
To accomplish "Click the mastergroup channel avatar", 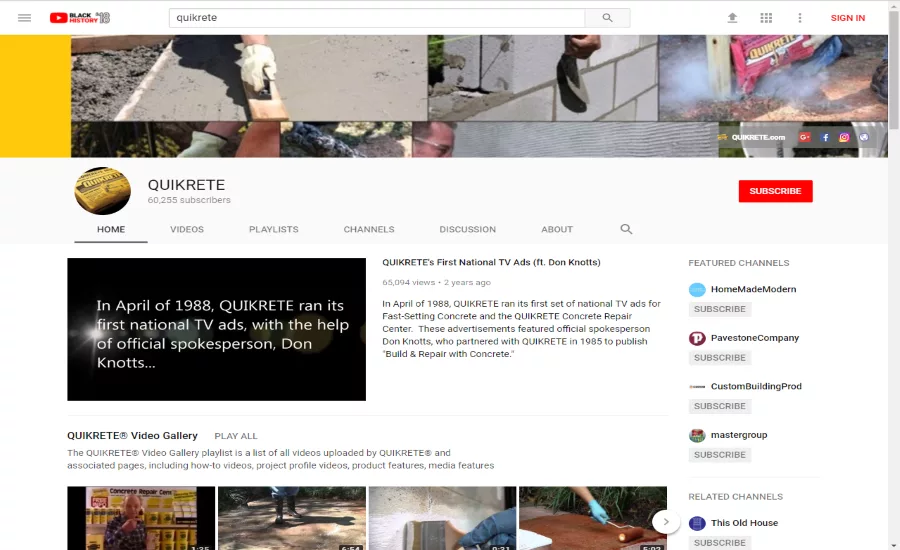I will 697,435.
